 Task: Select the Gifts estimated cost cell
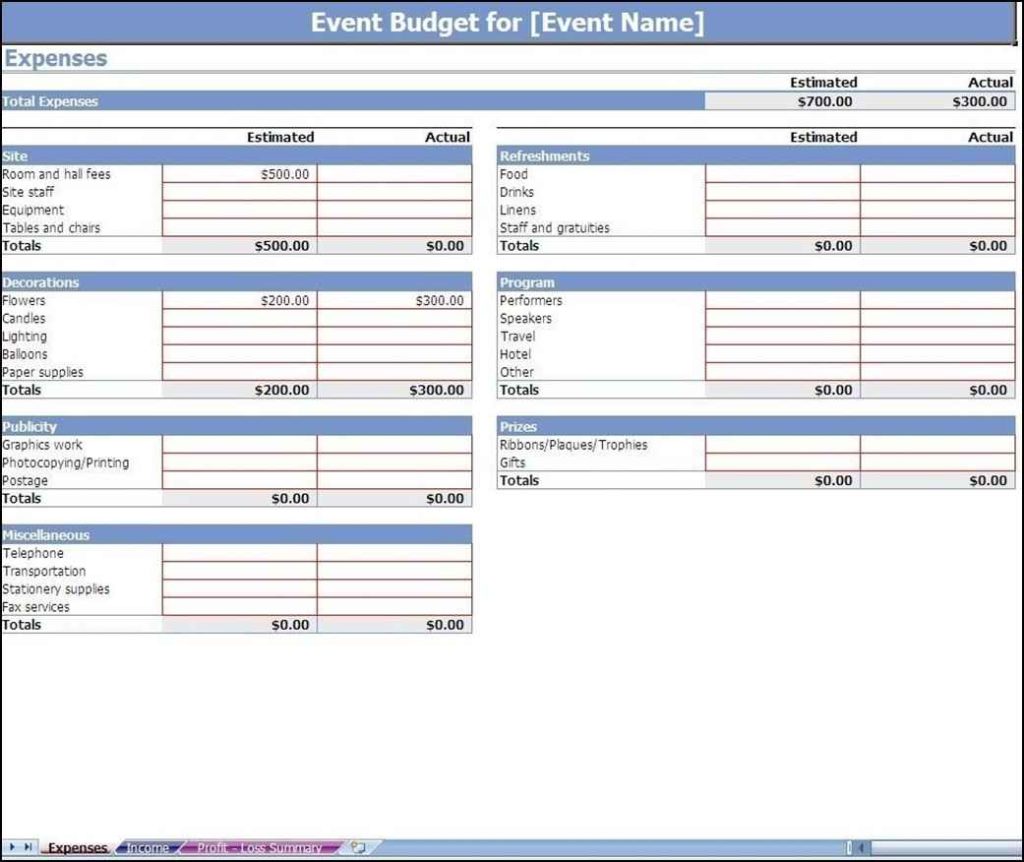tap(782, 463)
